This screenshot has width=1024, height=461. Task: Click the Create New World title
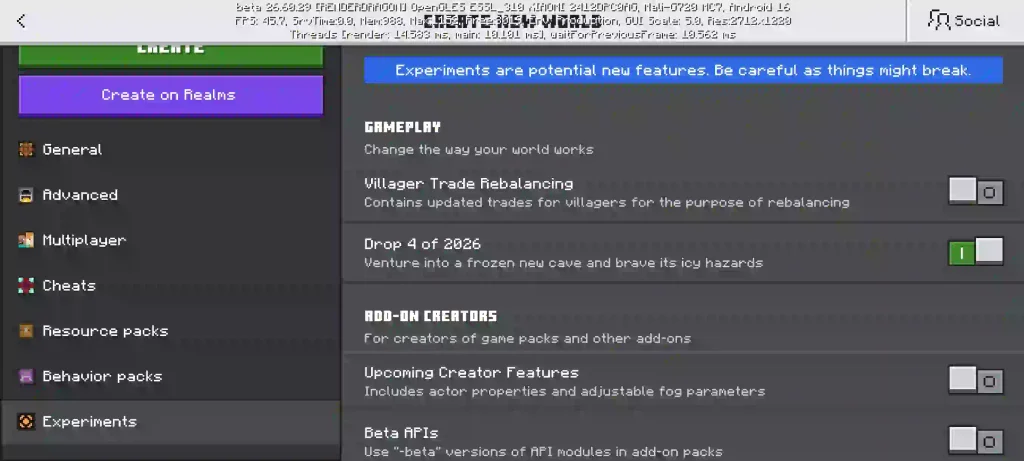pyautogui.click(x=511, y=21)
